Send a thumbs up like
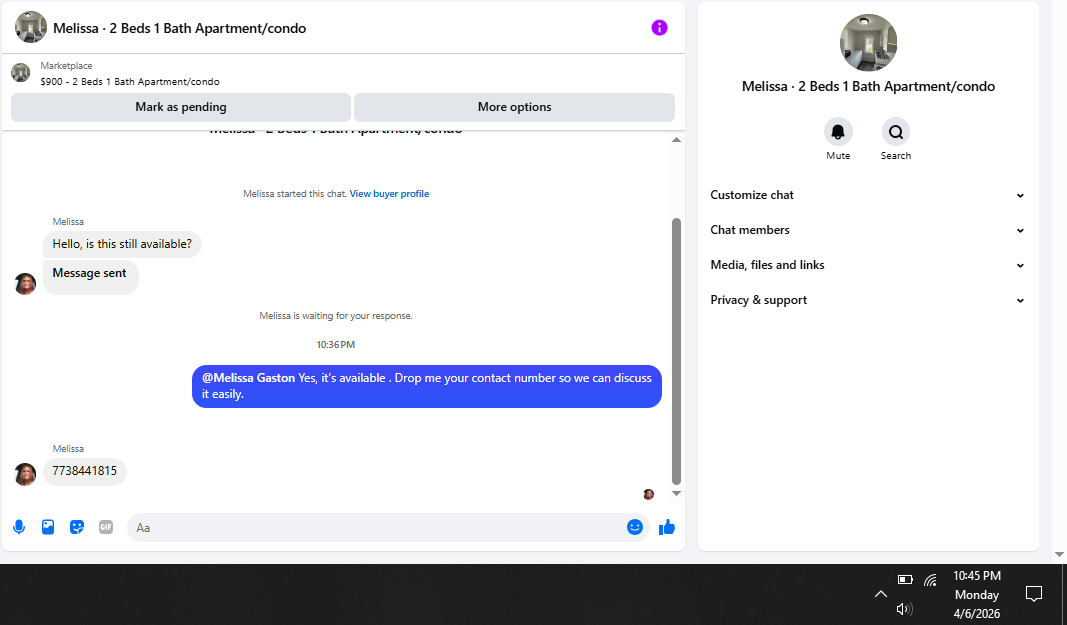 (x=666, y=527)
